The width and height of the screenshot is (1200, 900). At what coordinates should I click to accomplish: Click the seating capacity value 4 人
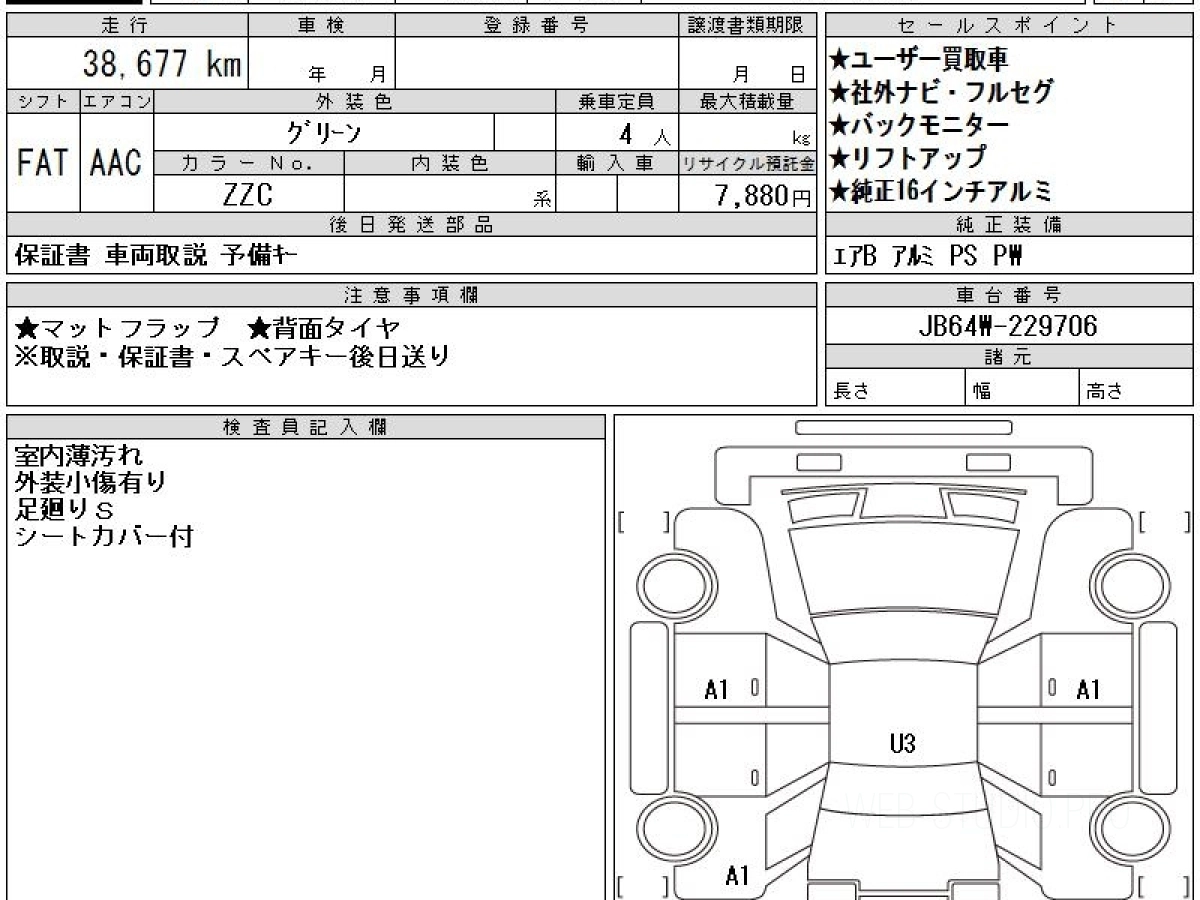pyautogui.click(x=643, y=133)
